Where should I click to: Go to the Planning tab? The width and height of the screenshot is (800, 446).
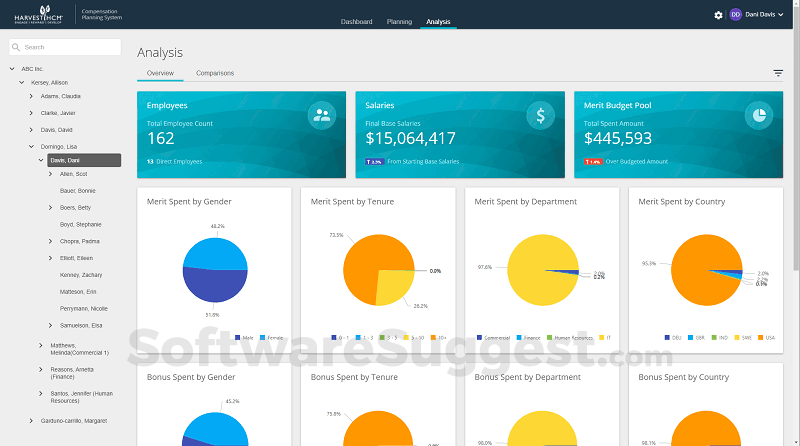tap(399, 21)
